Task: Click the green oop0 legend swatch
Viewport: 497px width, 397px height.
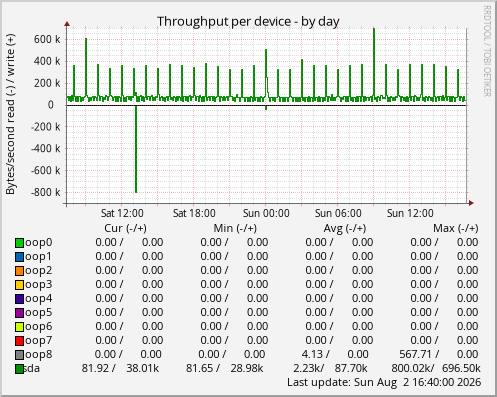Action: (19, 243)
